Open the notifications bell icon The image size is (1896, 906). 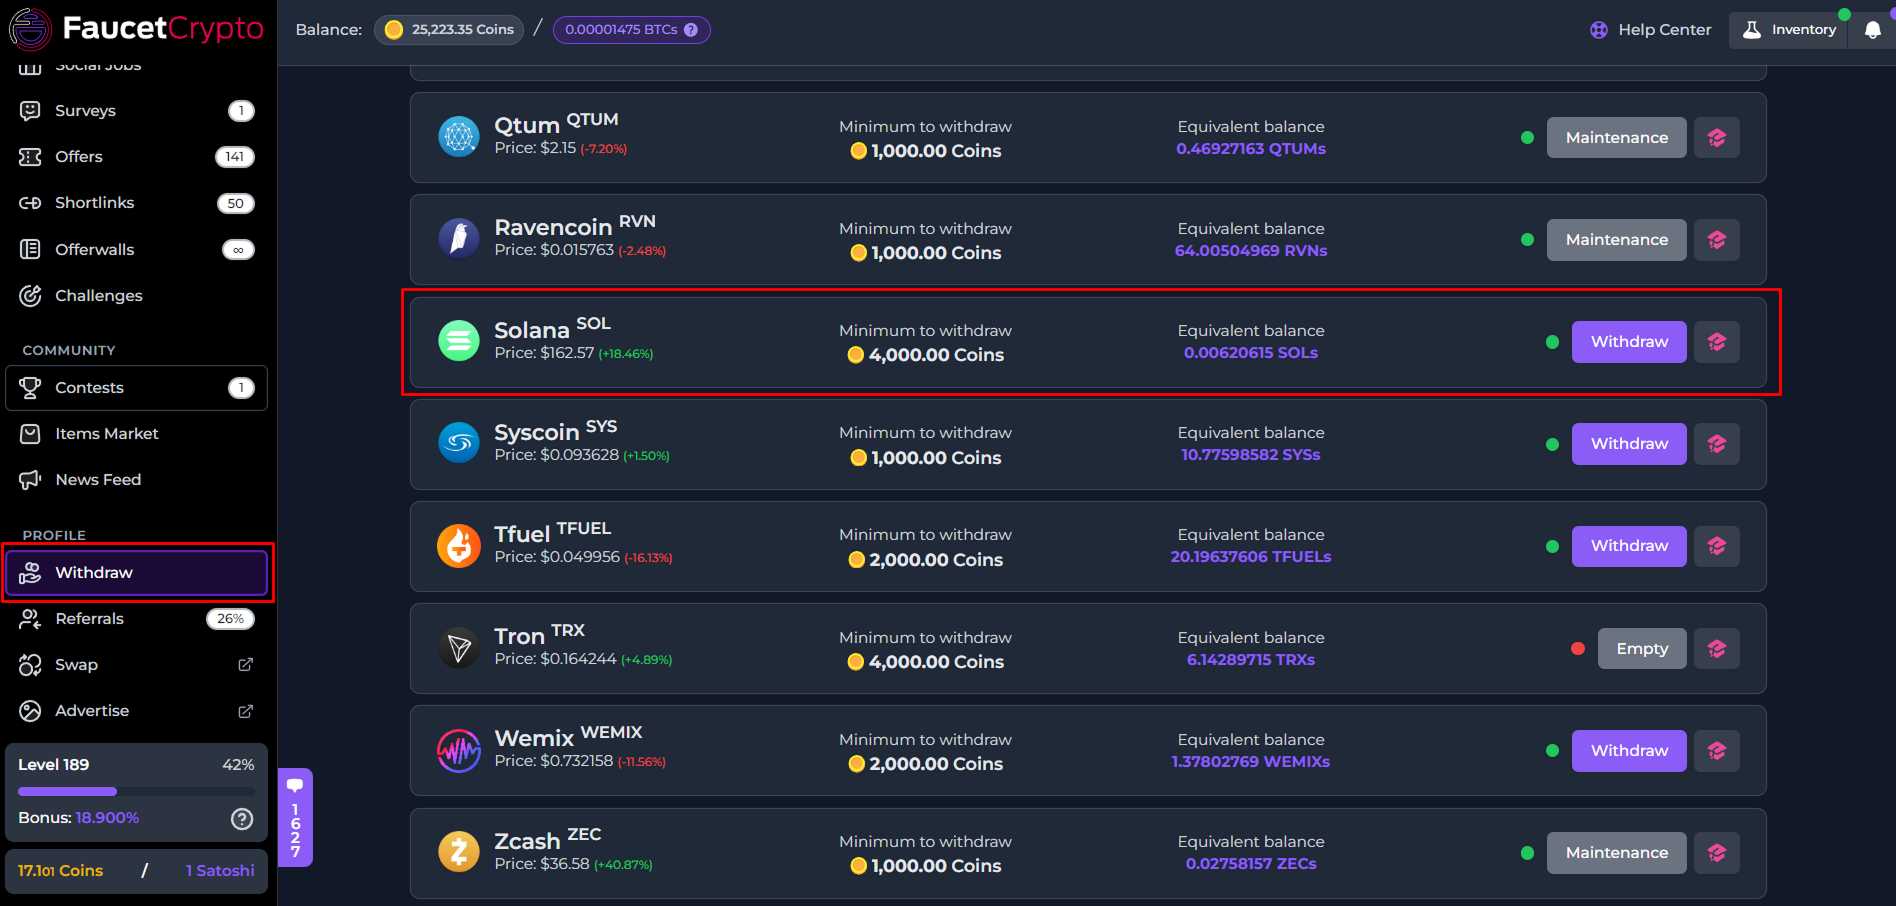[x=1872, y=30]
